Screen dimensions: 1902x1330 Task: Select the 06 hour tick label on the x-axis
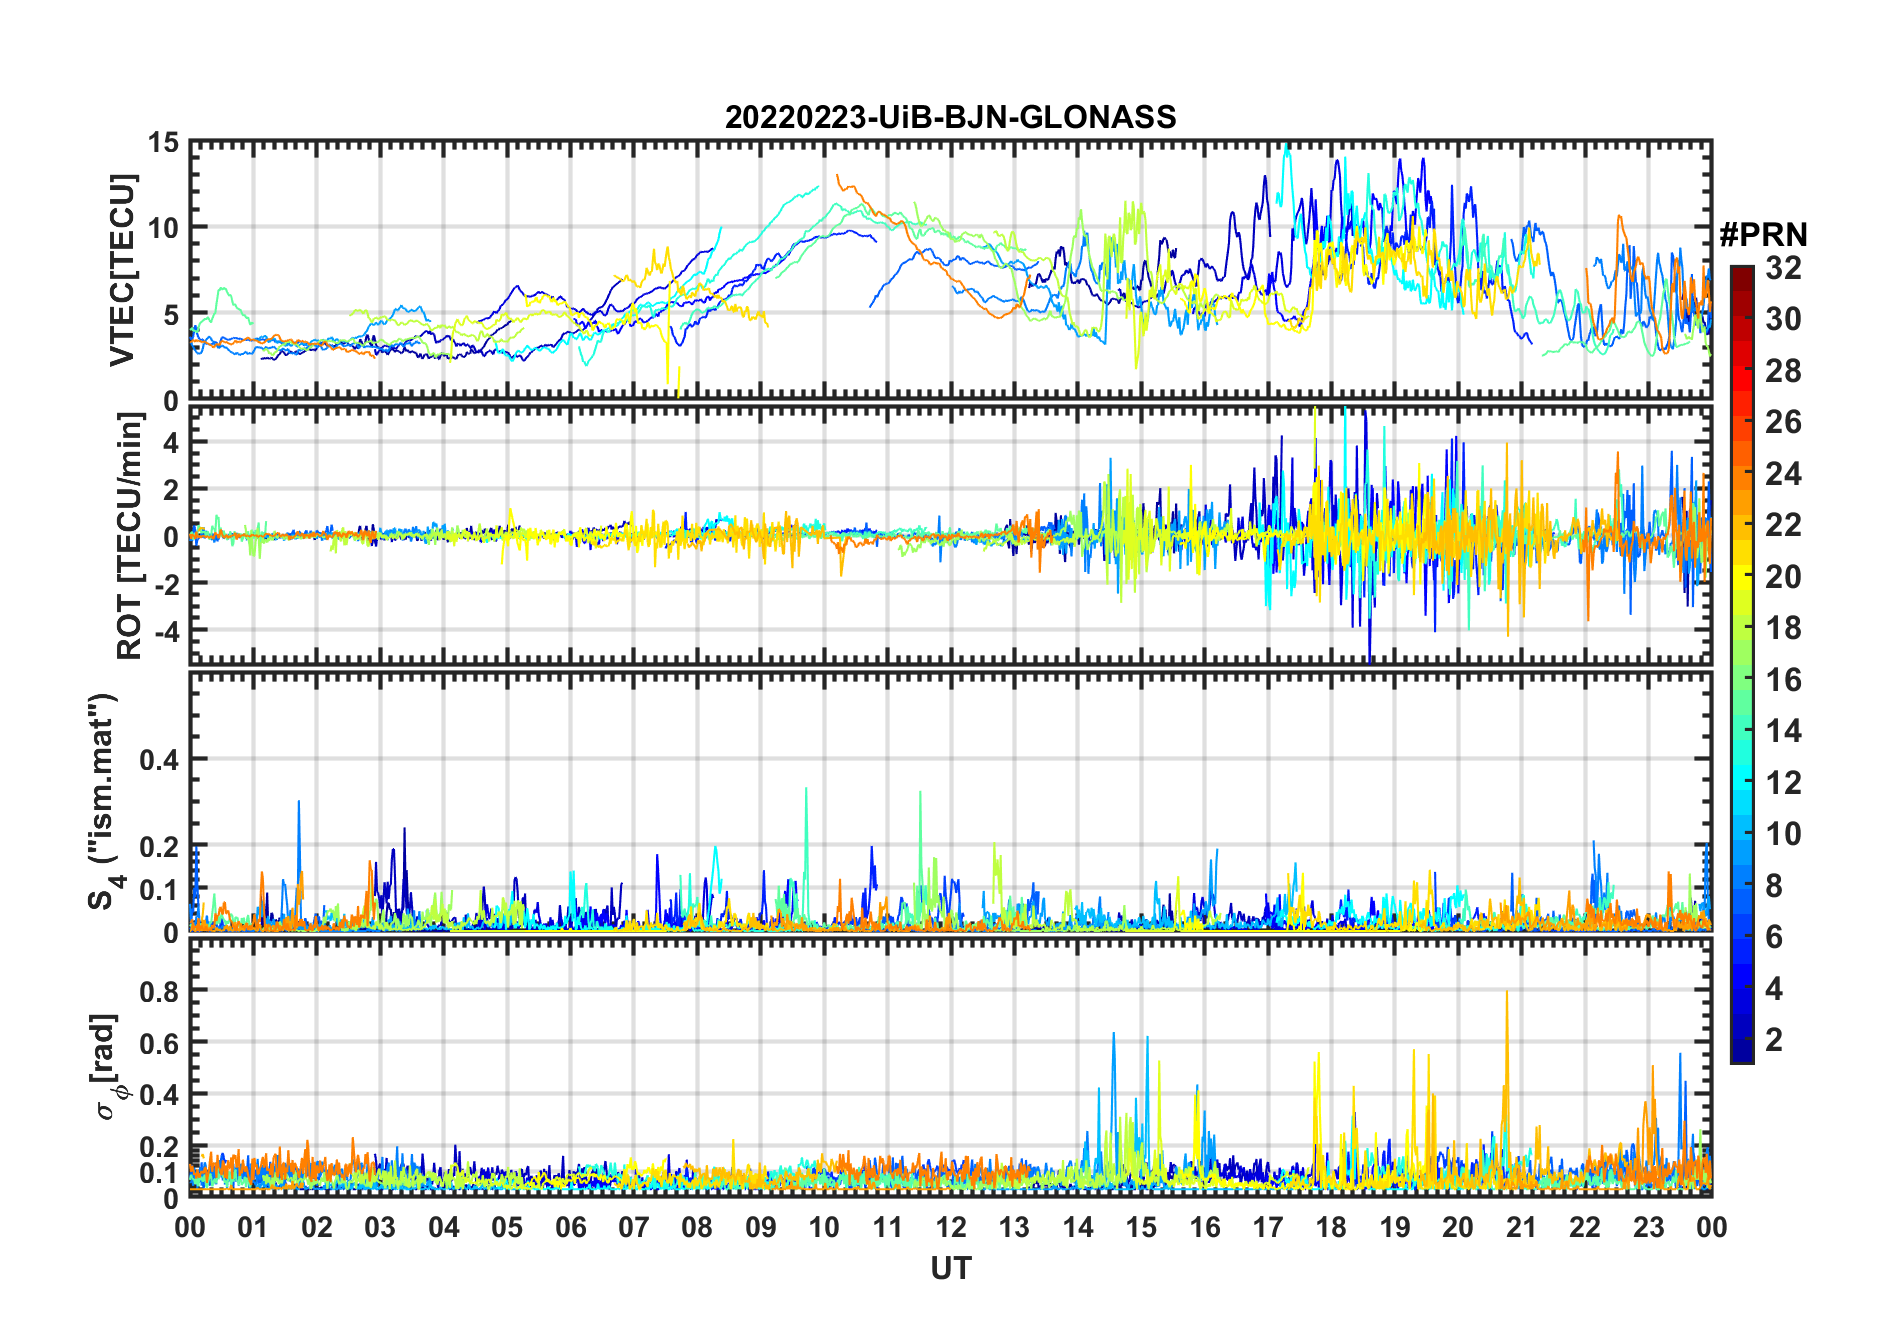(x=570, y=1227)
